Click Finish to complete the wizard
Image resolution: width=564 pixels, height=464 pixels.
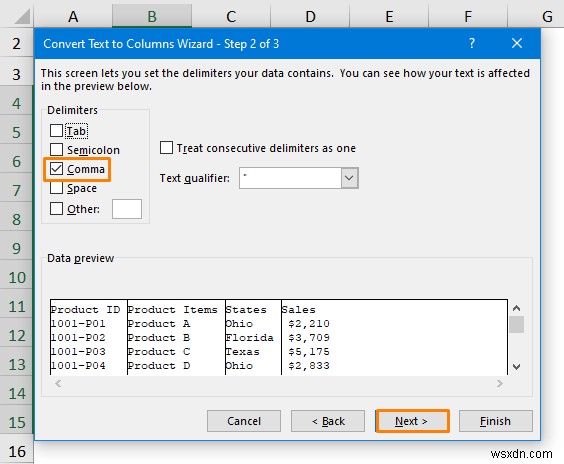click(496, 421)
